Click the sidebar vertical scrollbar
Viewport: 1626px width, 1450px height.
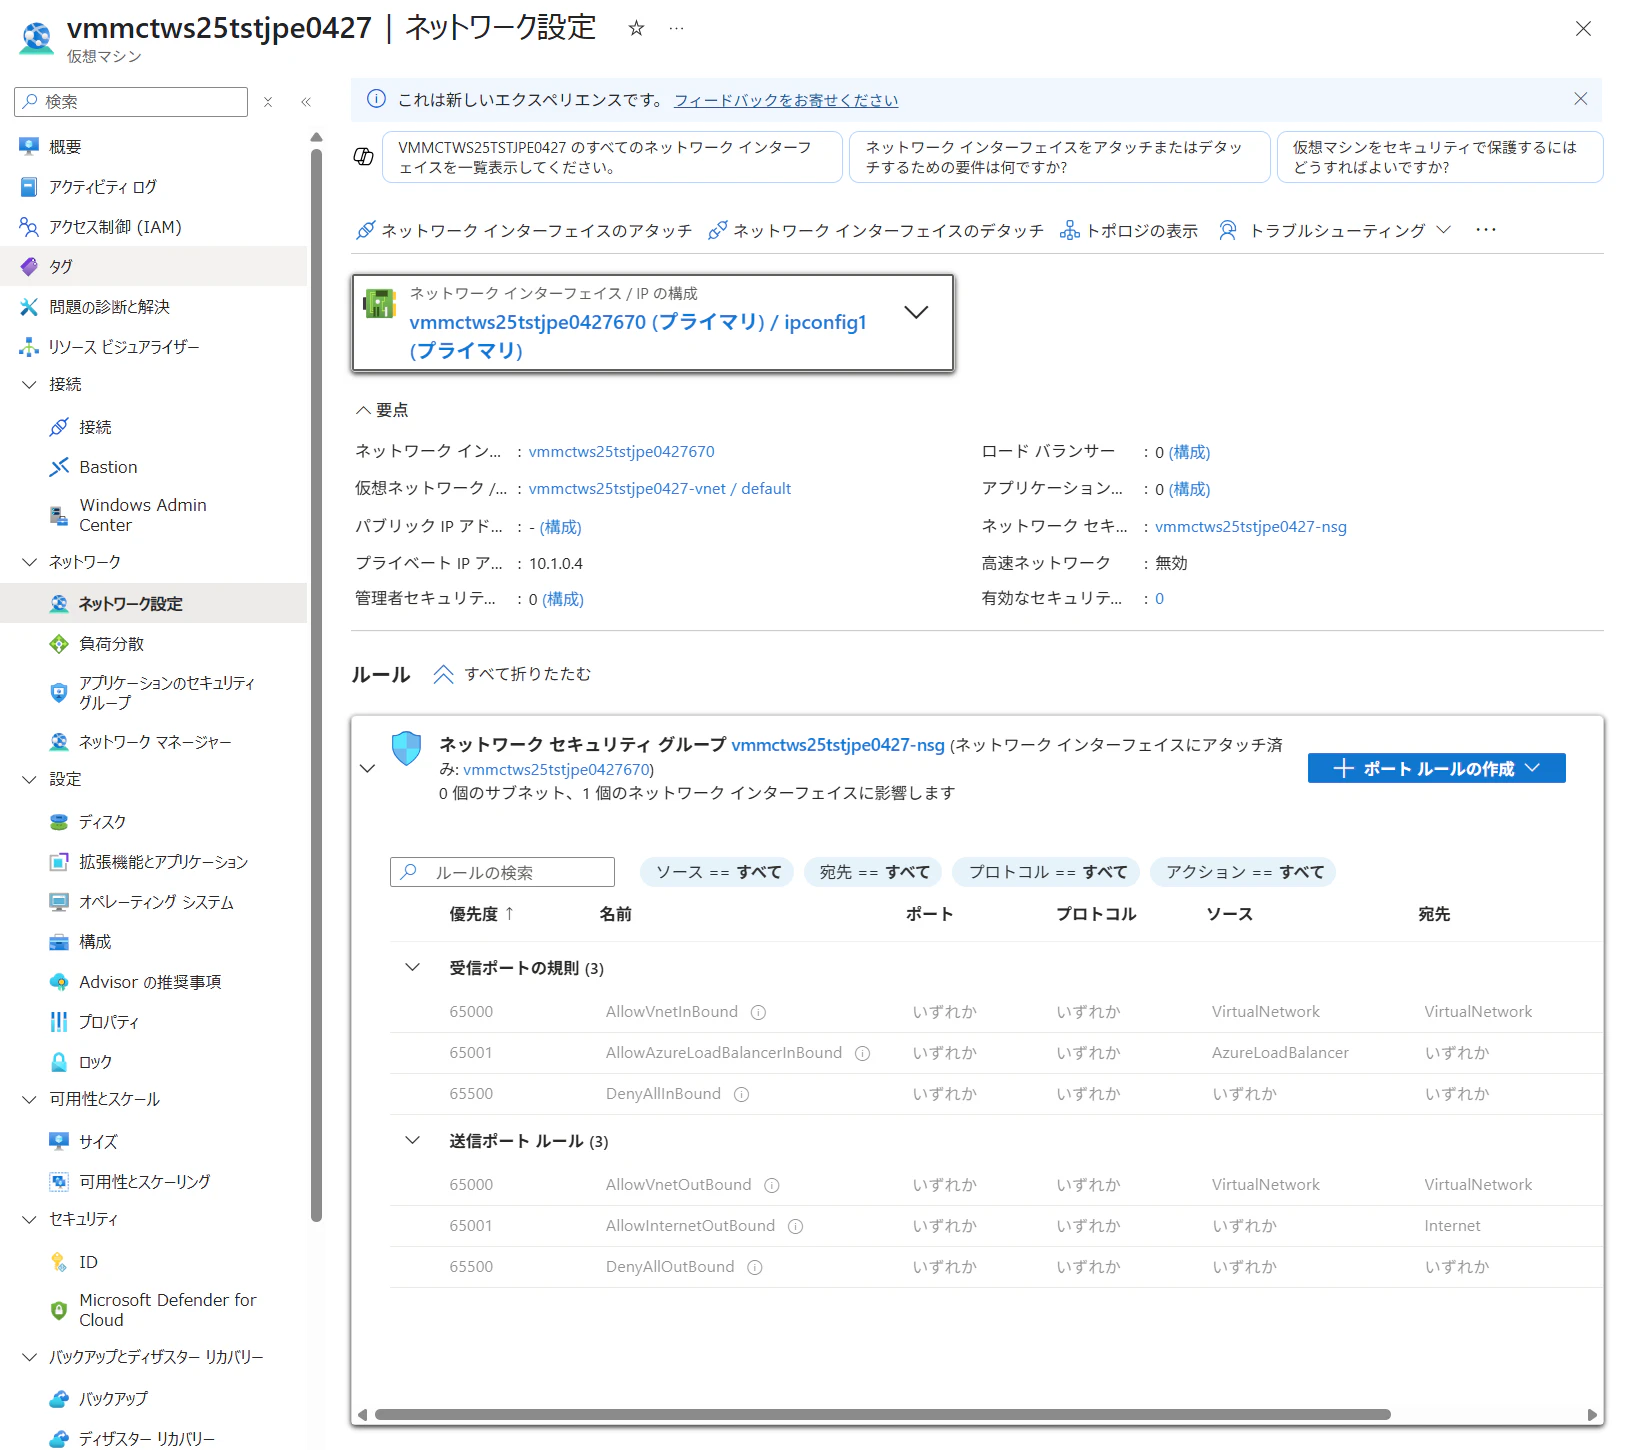click(317, 685)
